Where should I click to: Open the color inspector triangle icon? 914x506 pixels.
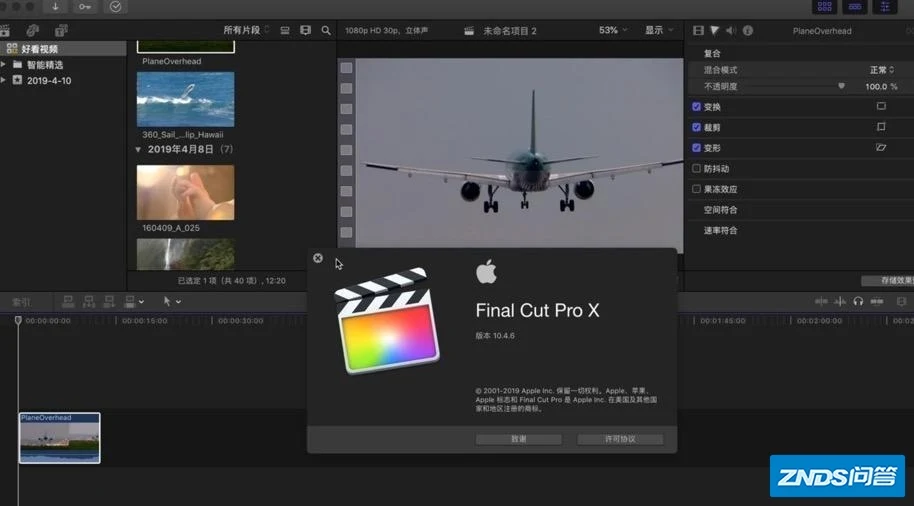pyautogui.click(x=715, y=30)
